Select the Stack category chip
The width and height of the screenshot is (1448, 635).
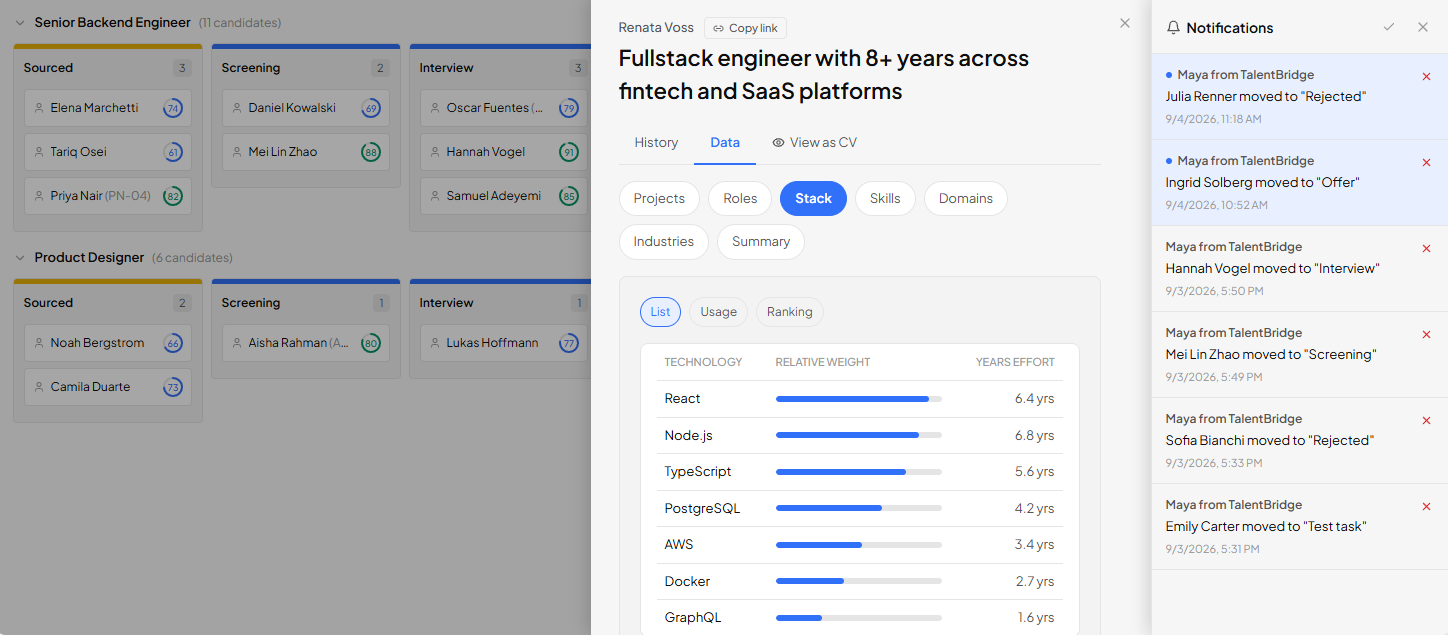(813, 198)
